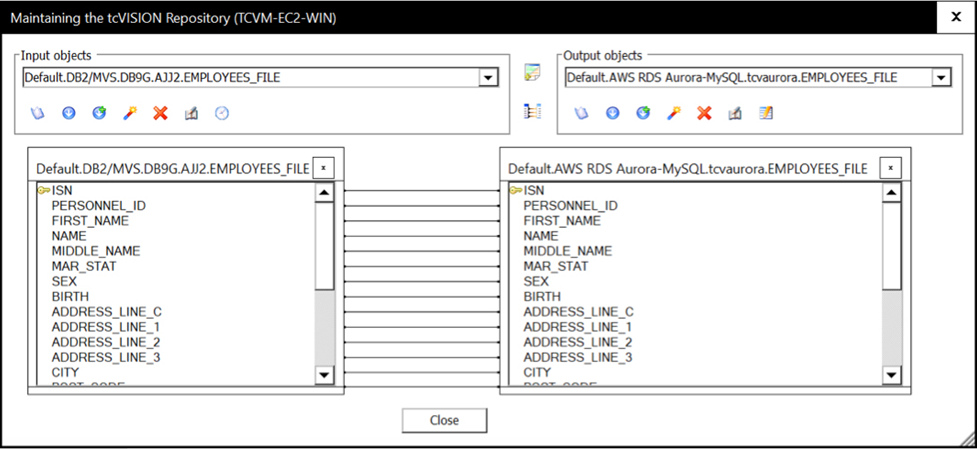The width and height of the screenshot is (977, 449).
Task: Click the Output objects combo box text
Action: (732, 78)
